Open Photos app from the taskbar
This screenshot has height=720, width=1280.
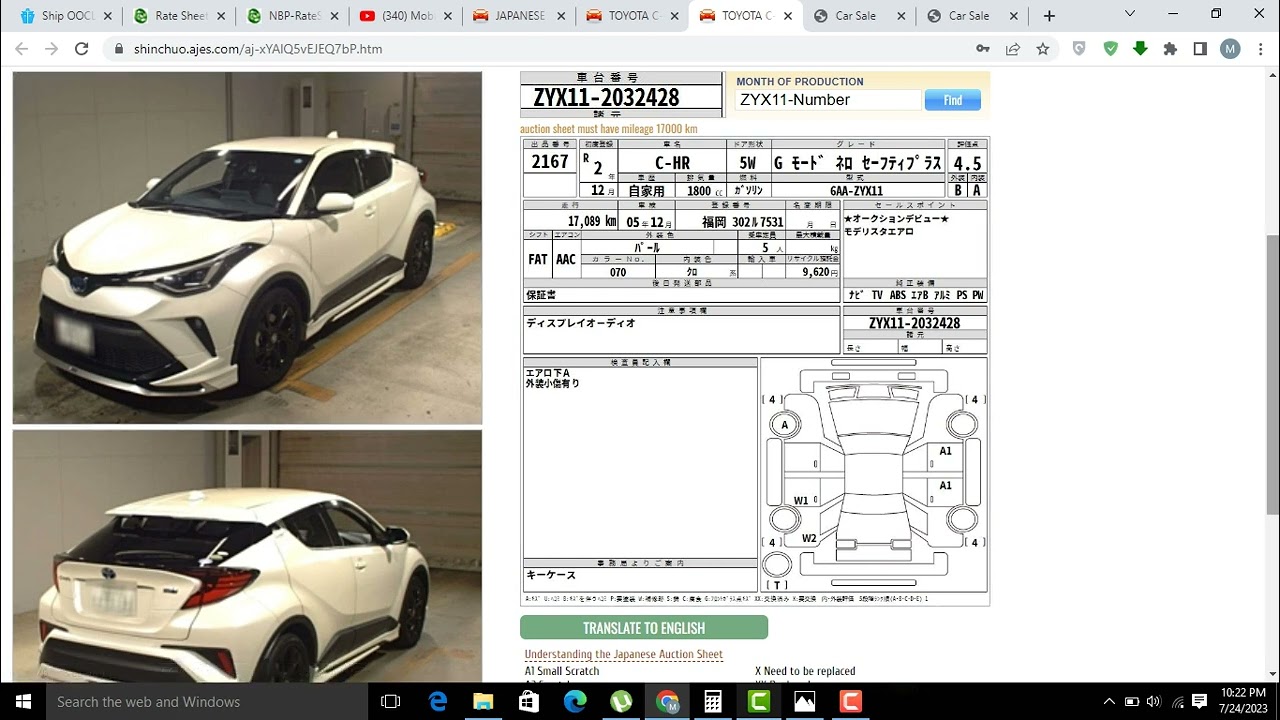coord(805,702)
